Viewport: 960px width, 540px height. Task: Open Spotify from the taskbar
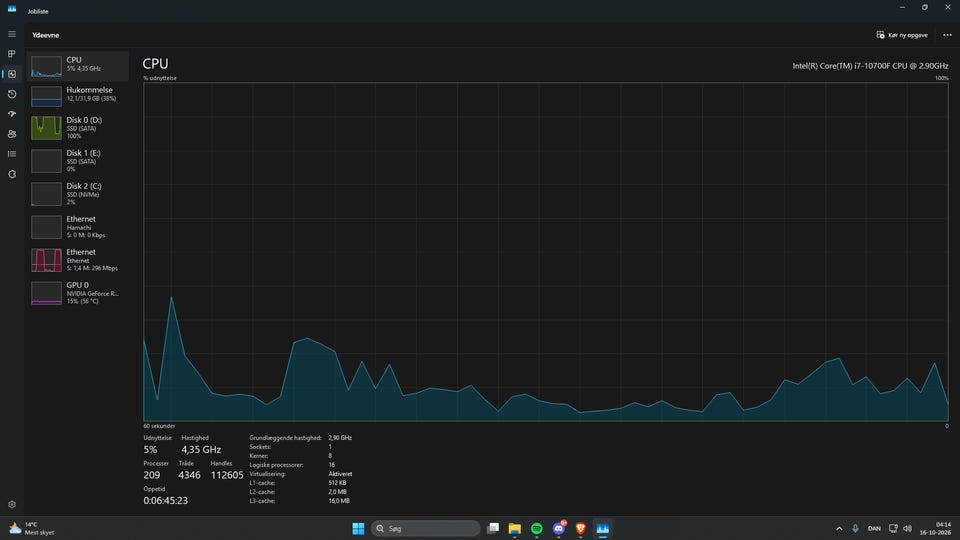coord(537,528)
